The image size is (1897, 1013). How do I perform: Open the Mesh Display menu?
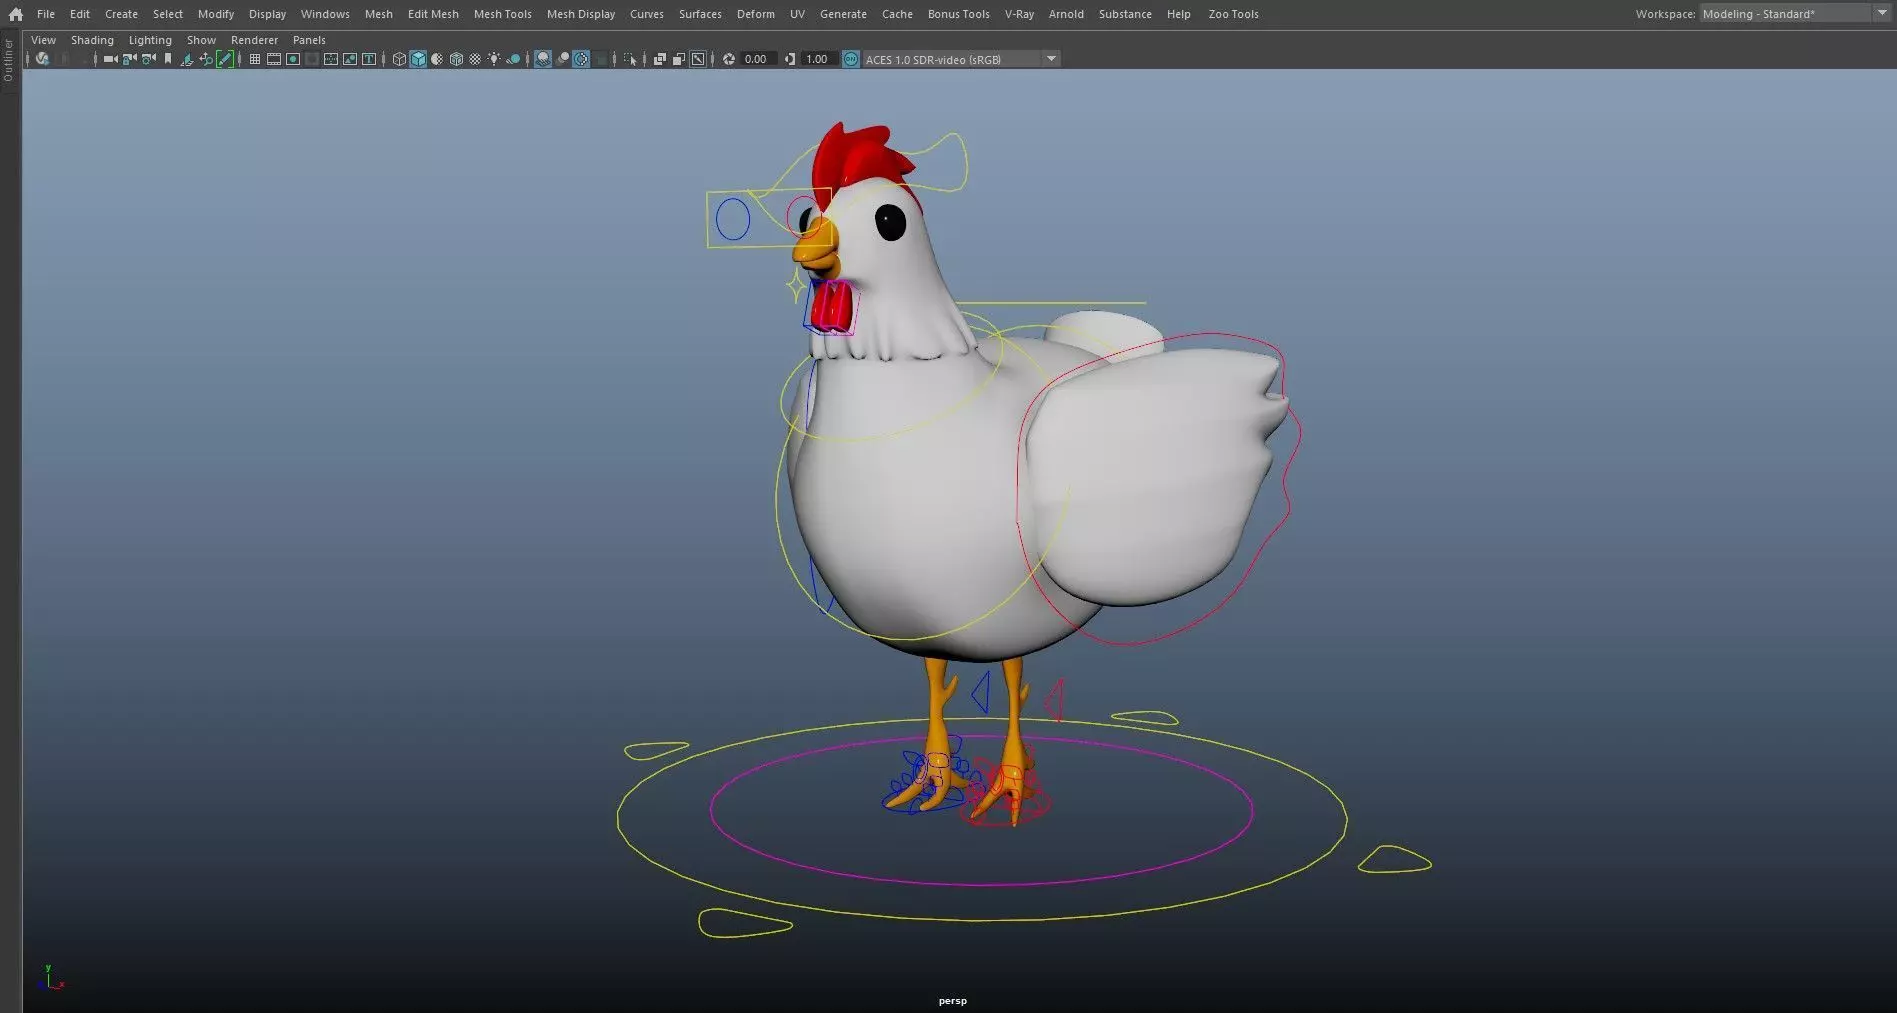[580, 14]
